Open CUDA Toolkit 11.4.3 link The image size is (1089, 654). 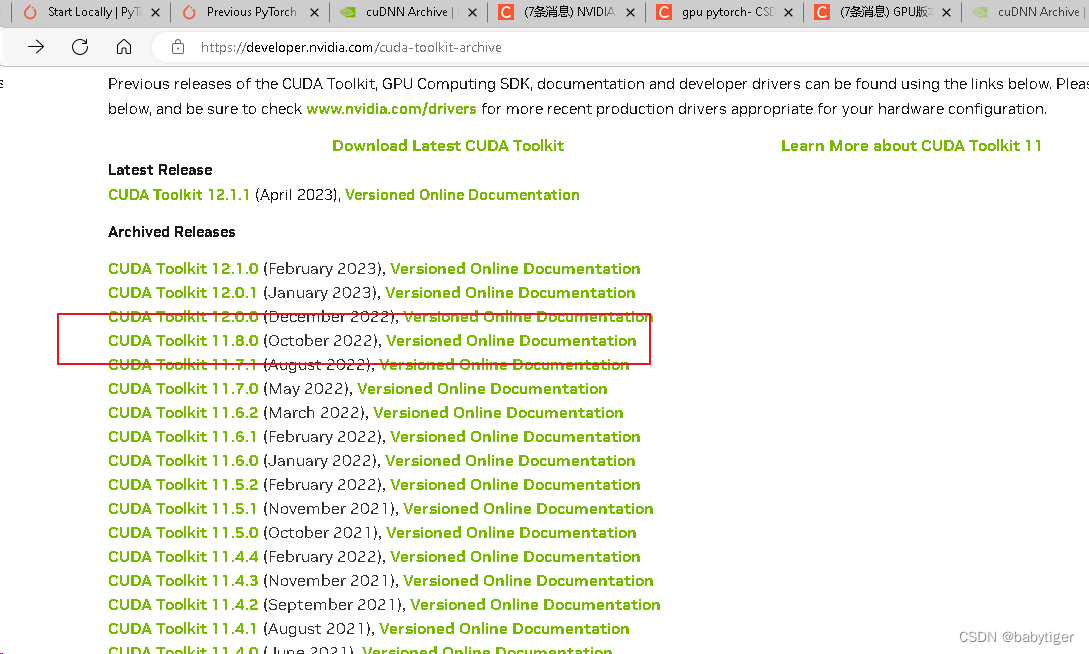[183, 580]
